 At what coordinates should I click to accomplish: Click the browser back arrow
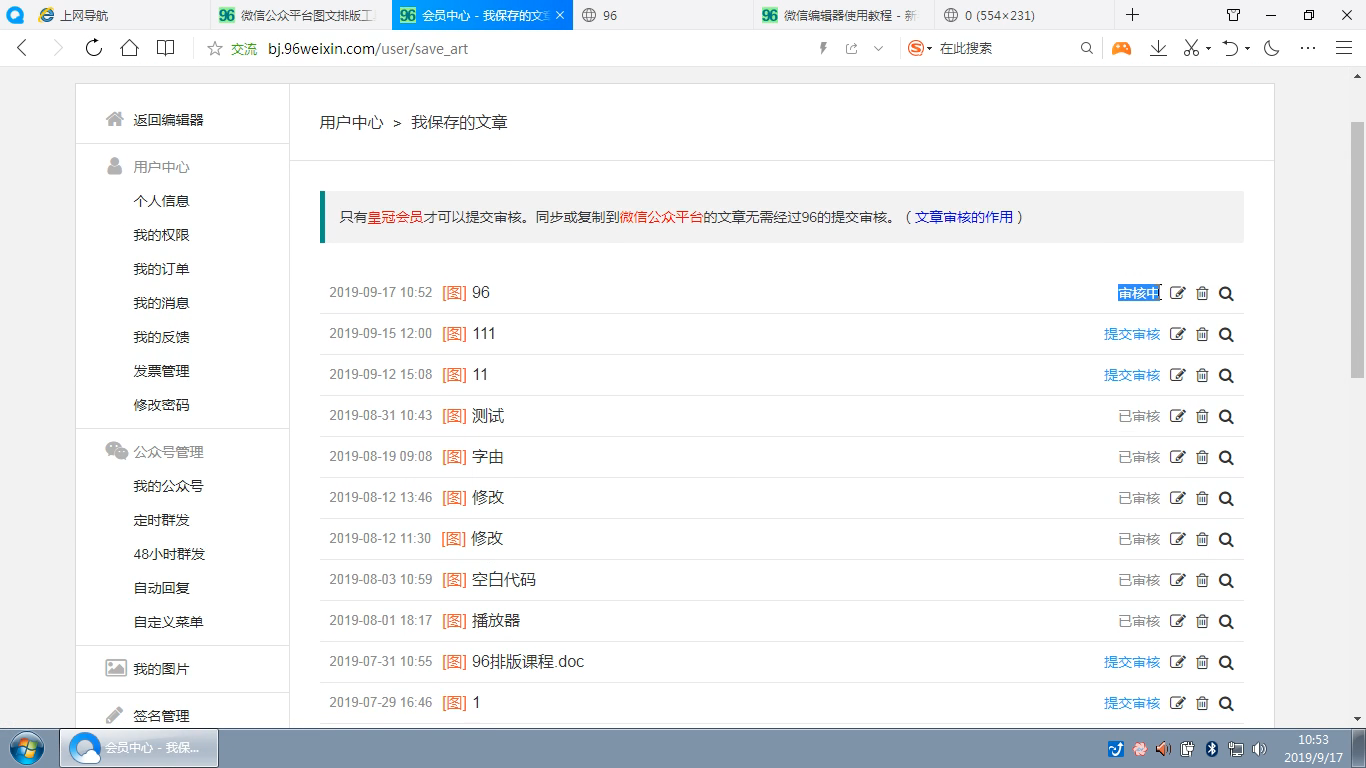(x=22, y=48)
